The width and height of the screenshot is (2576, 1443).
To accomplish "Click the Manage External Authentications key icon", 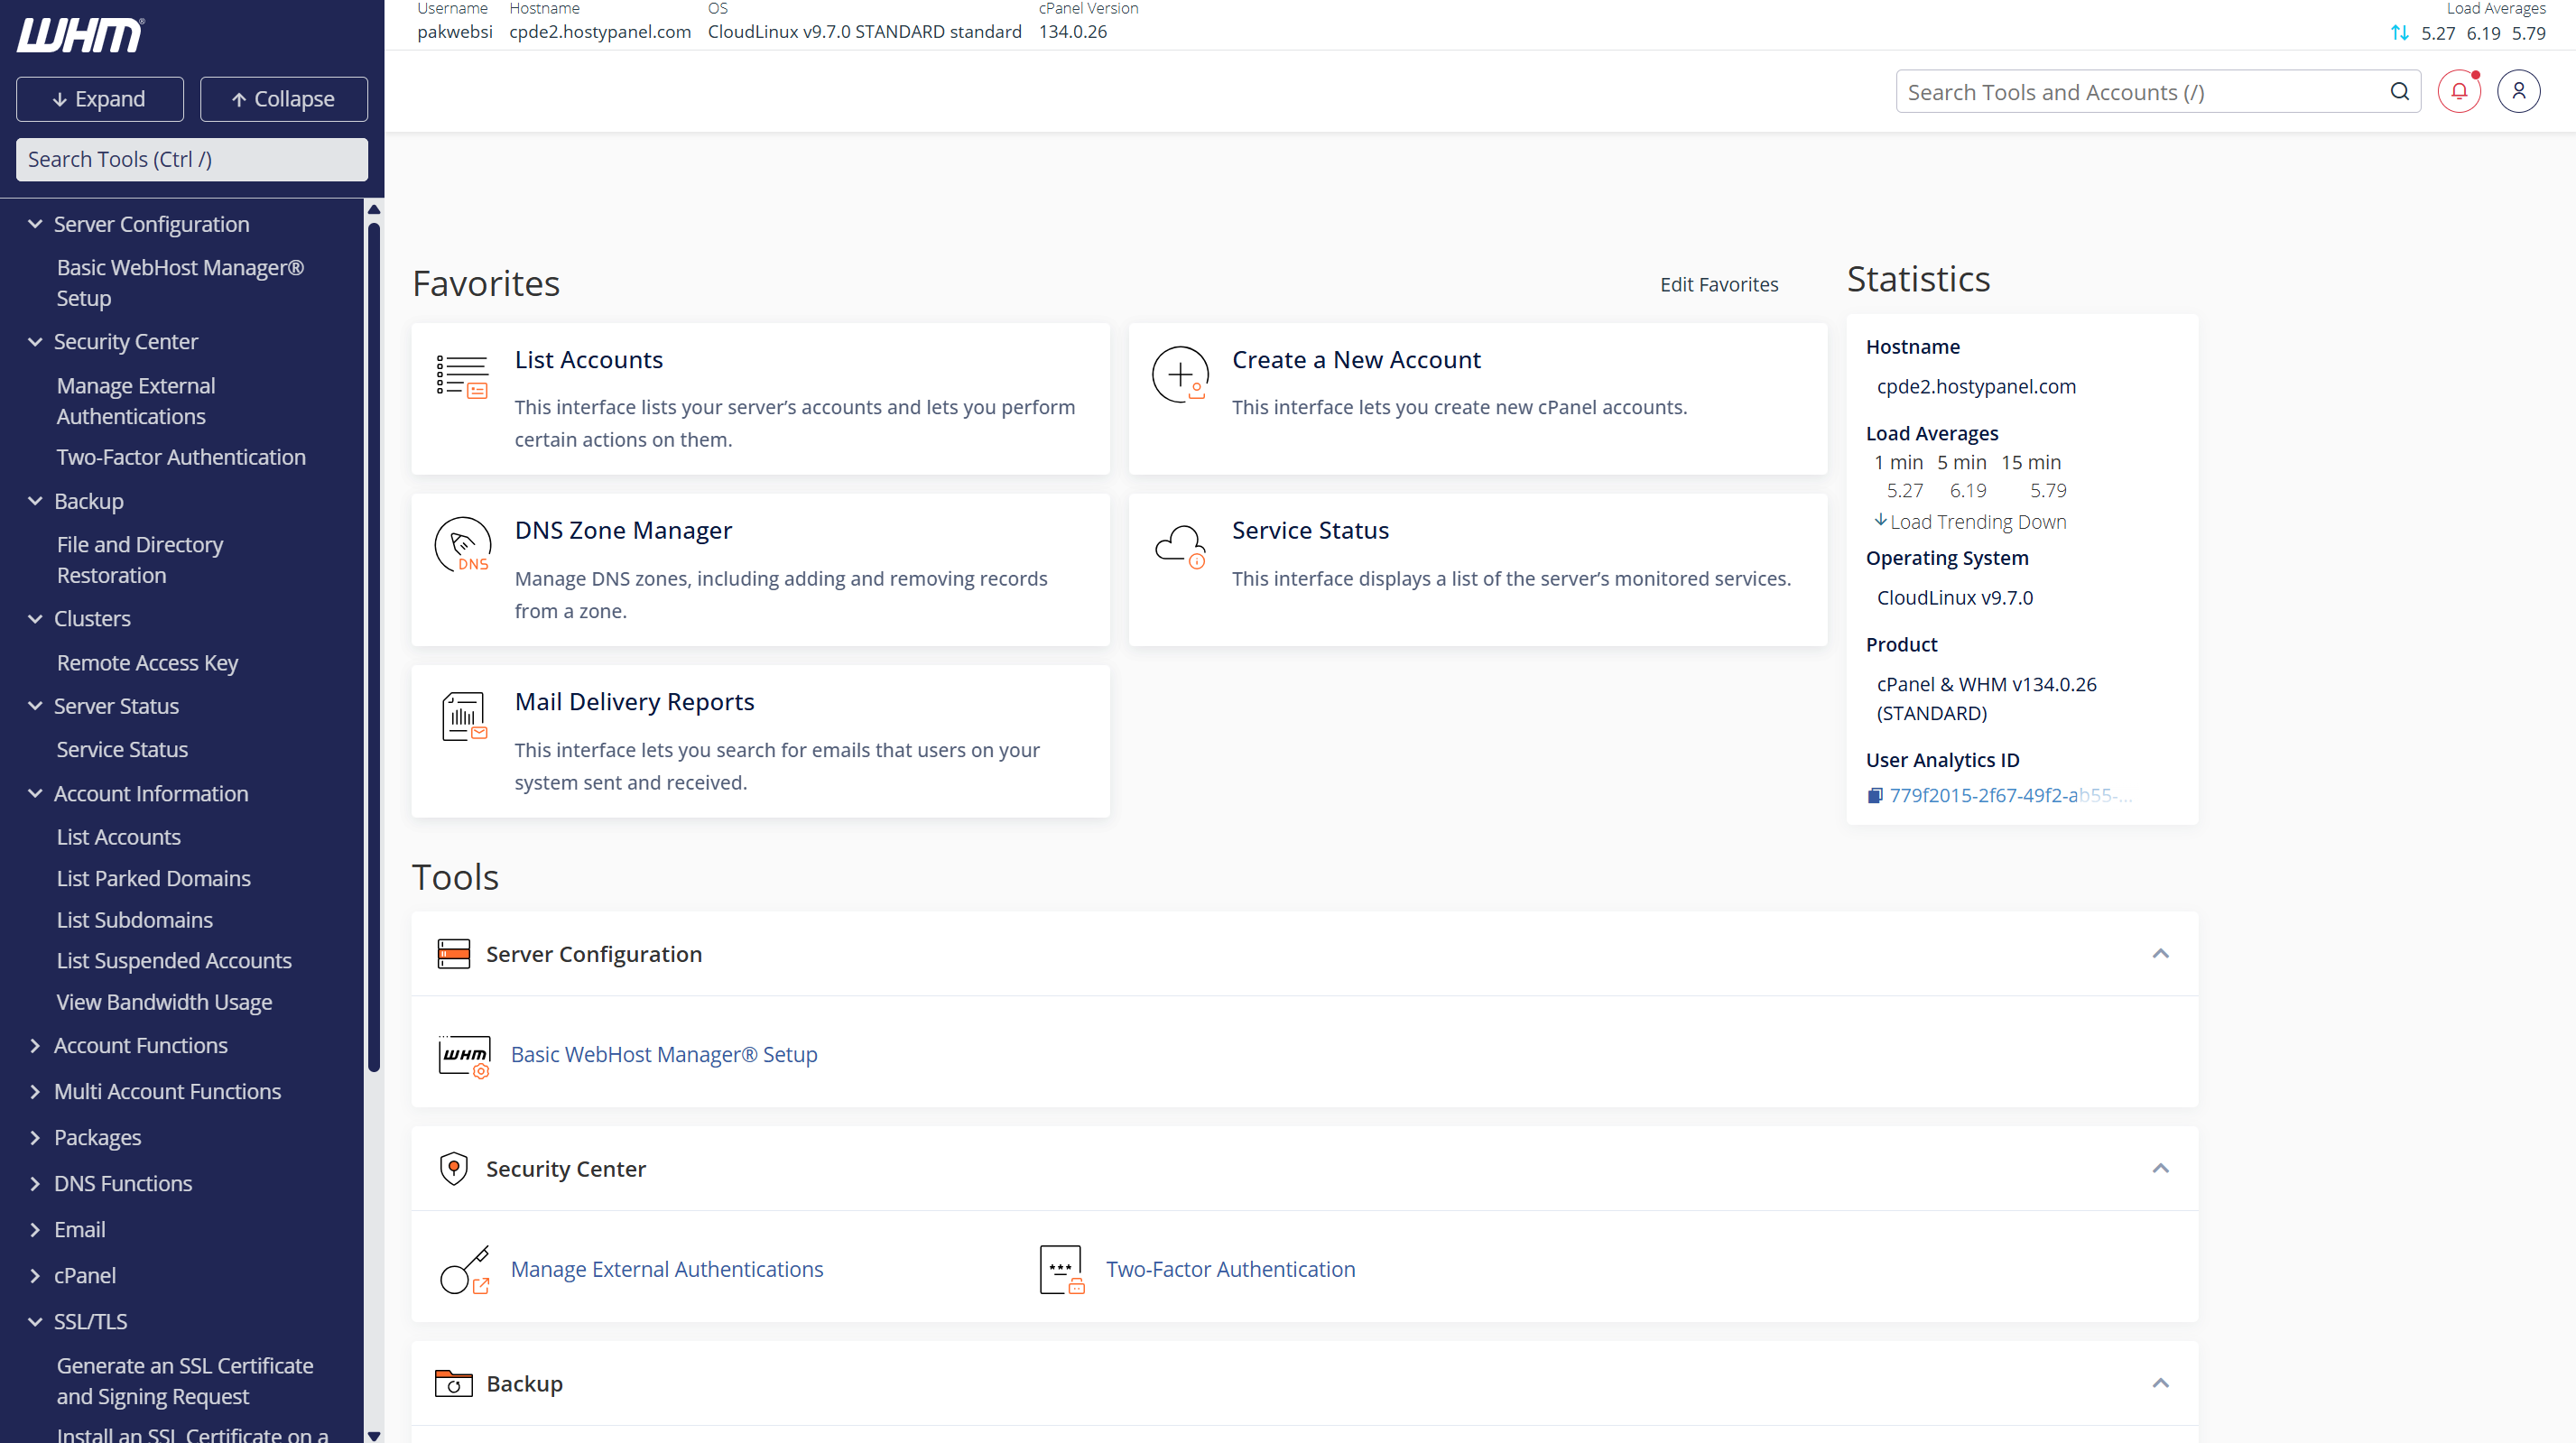I will point(465,1270).
